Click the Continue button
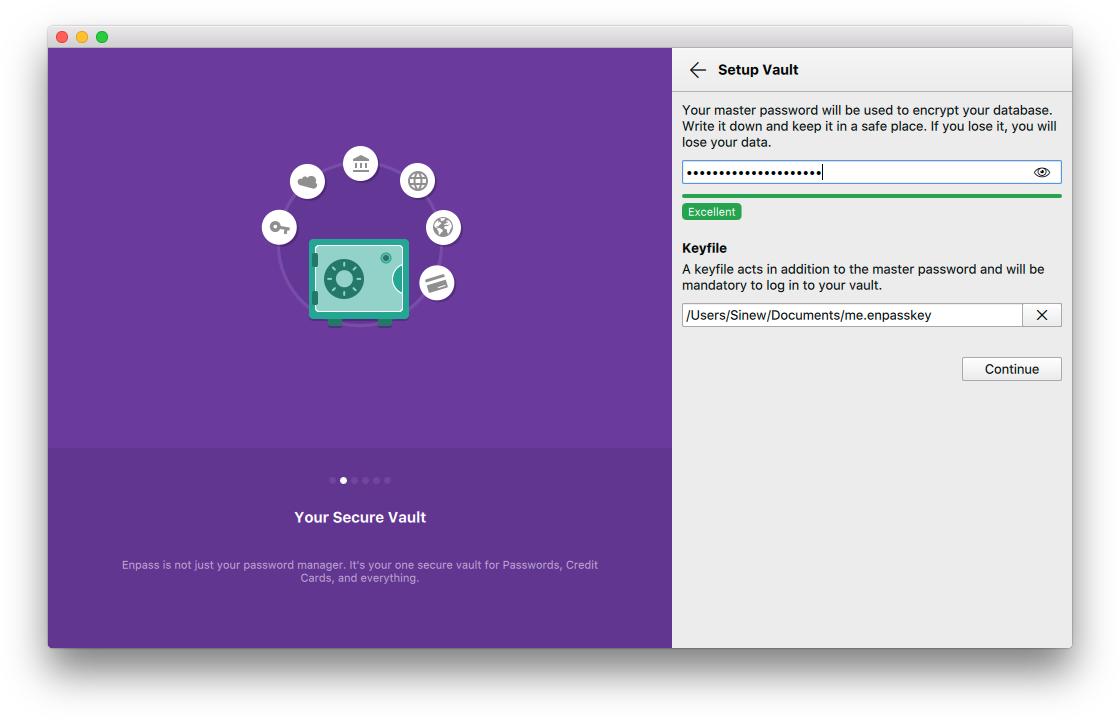Image resolution: width=1120 pixels, height=722 pixels. [1011, 369]
